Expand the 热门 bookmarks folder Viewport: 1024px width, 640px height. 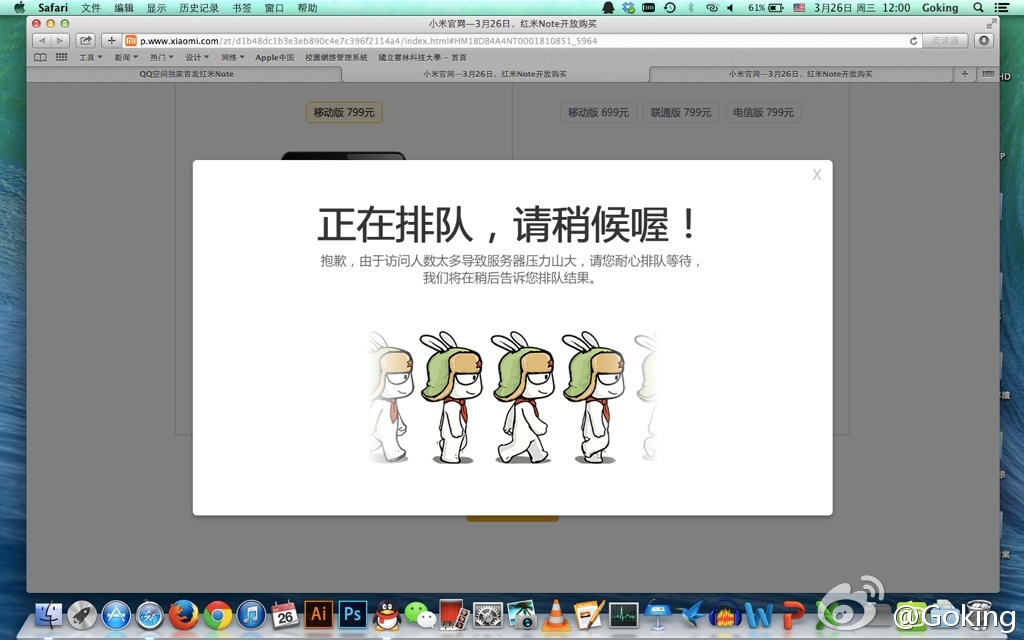click(x=161, y=57)
